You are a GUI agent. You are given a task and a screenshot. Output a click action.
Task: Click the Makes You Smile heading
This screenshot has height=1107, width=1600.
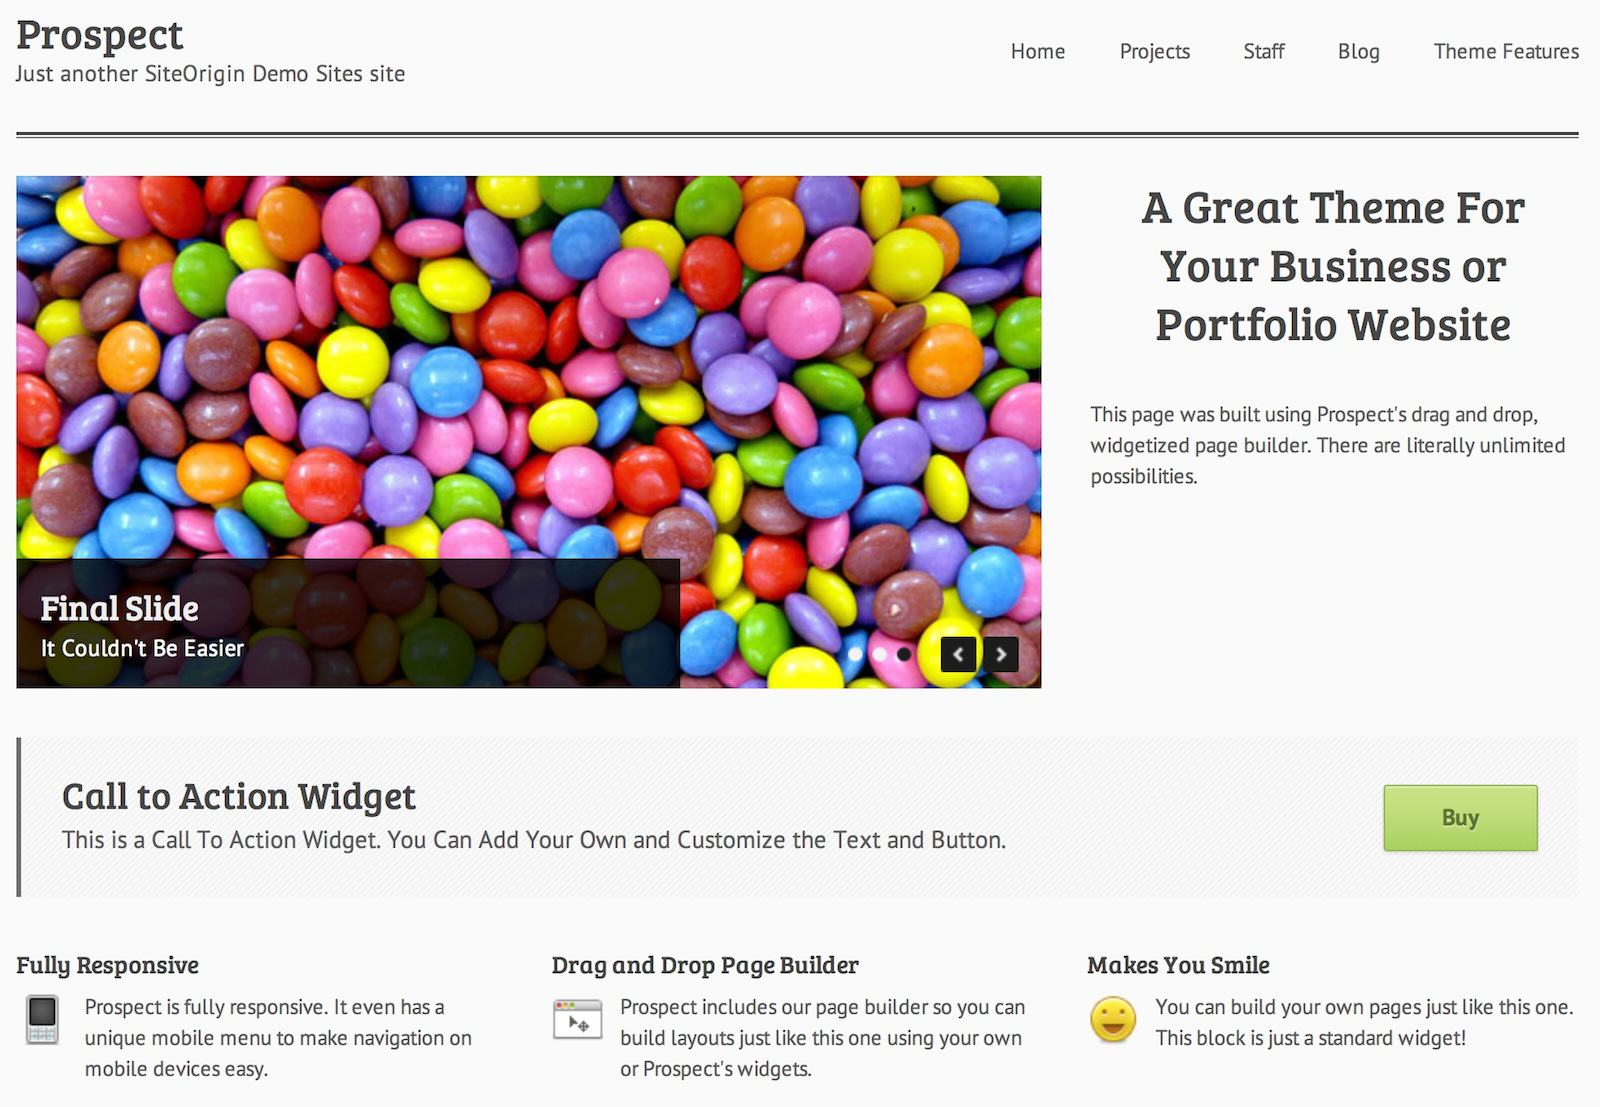pos(1178,965)
